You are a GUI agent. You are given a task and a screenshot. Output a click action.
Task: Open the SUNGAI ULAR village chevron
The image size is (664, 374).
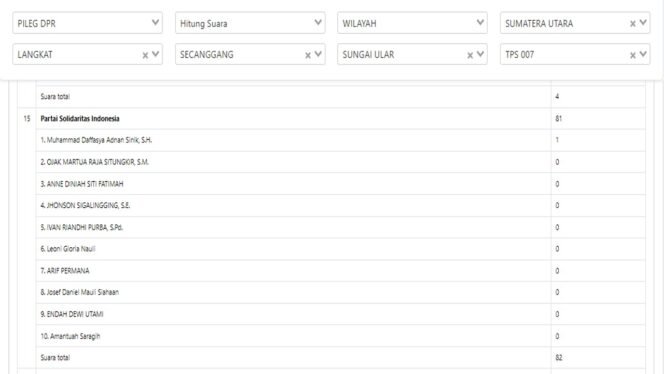tap(480, 54)
